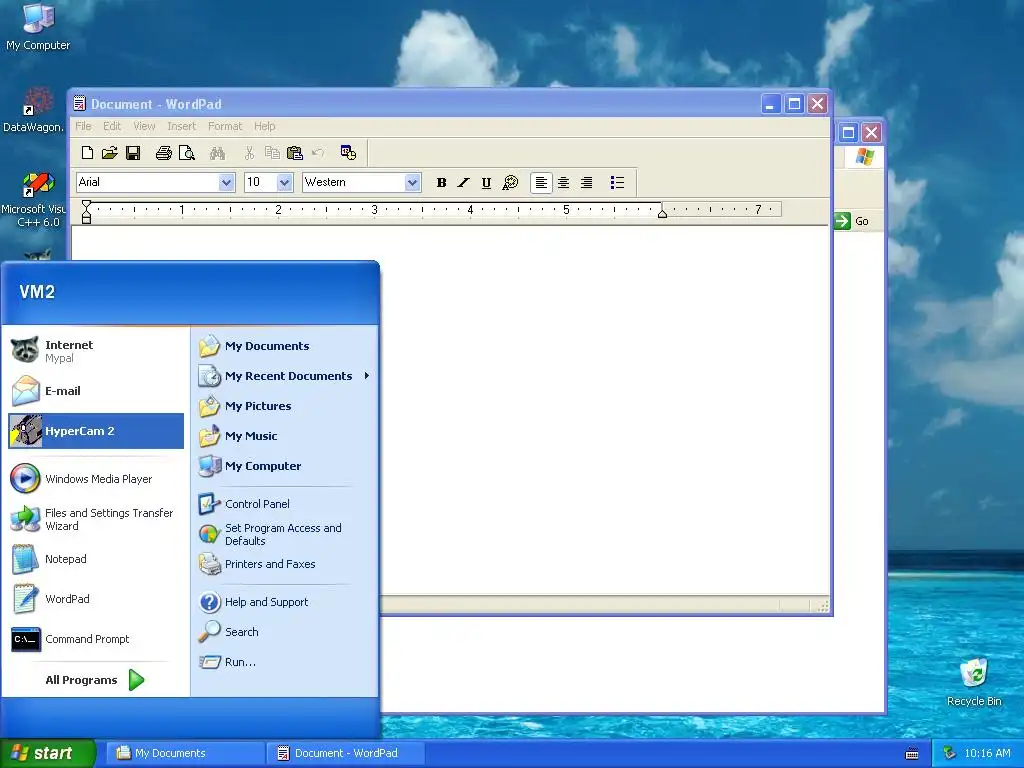This screenshot has height=768, width=1024.
Task: Switch to Document - WordPad taskbar button
Action: (345, 753)
